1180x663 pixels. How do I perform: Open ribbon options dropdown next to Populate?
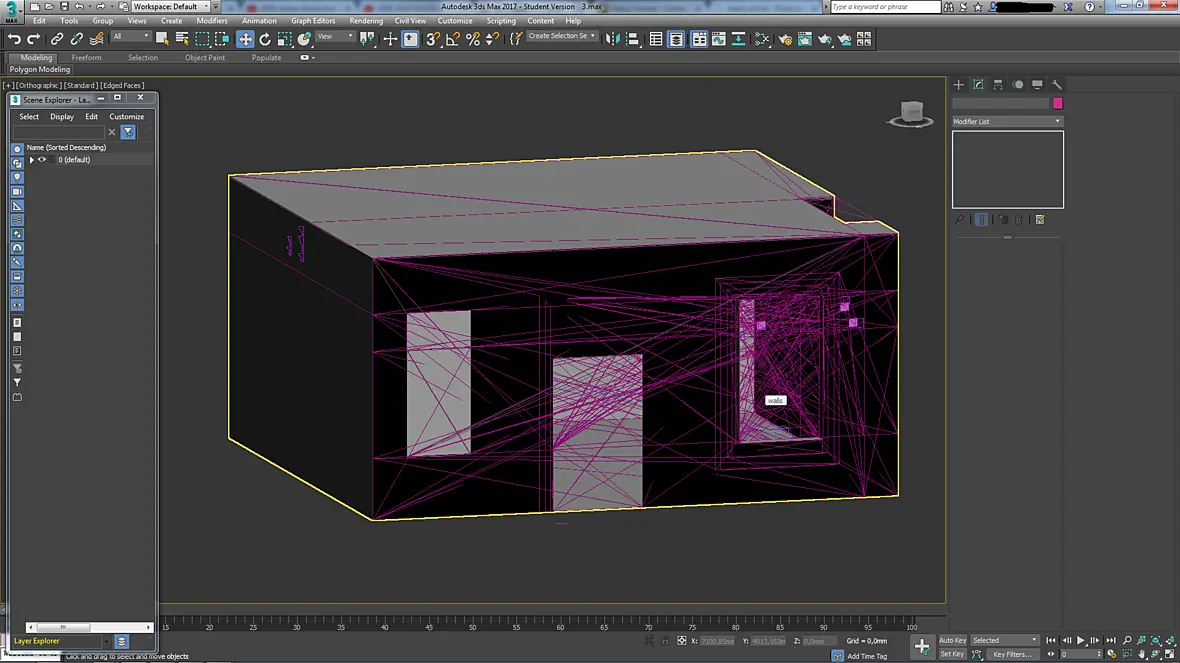[307, 57]
